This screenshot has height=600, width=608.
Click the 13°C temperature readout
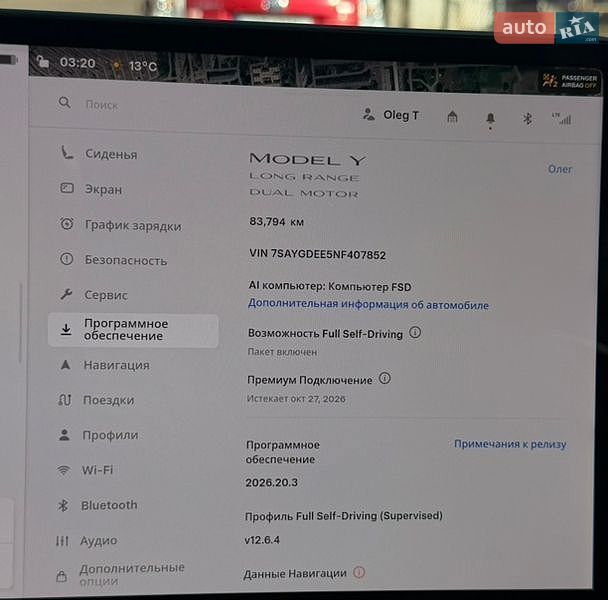[143, 66]
